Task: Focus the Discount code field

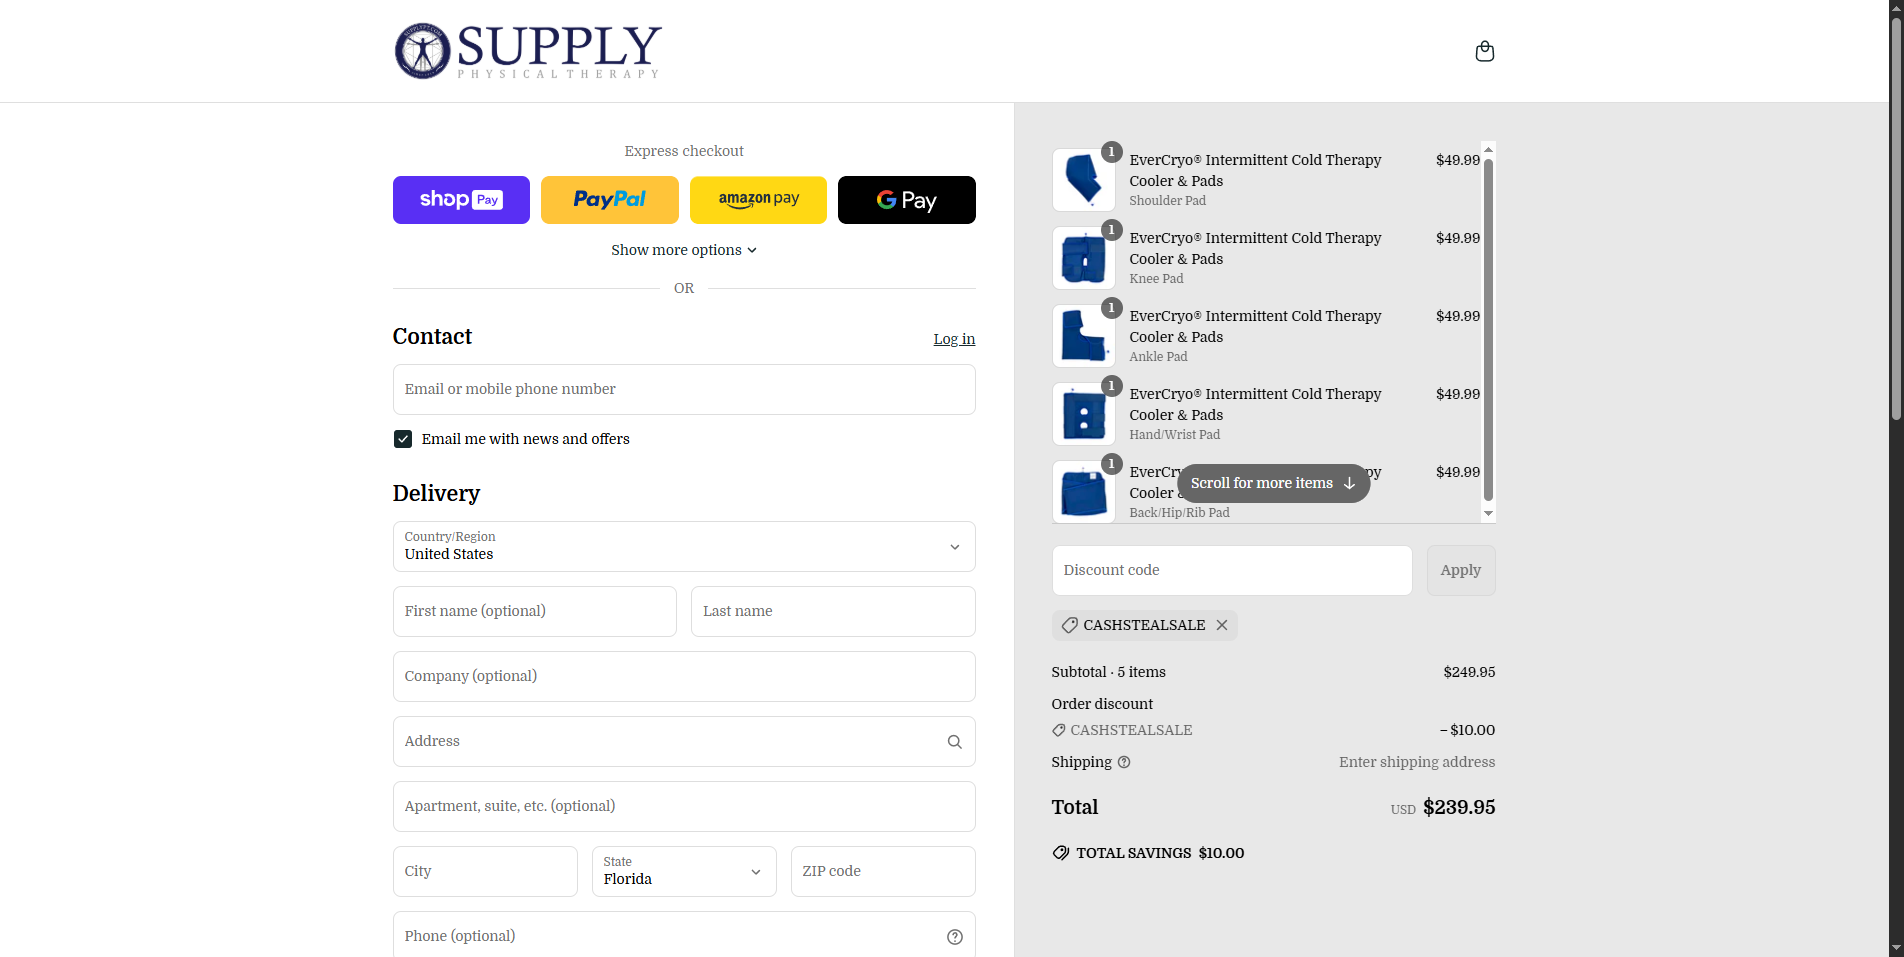Action: click(1232, 570)
